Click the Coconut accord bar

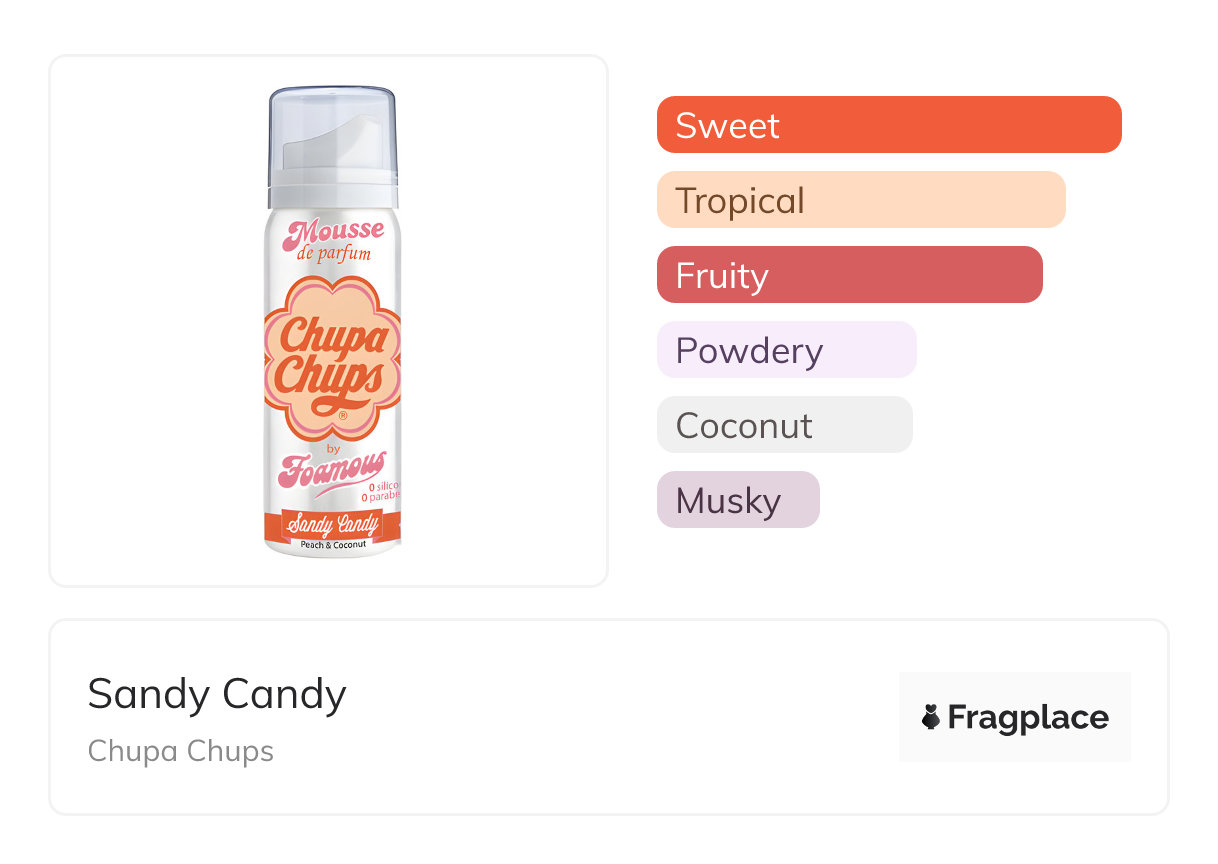pos(784,425)
